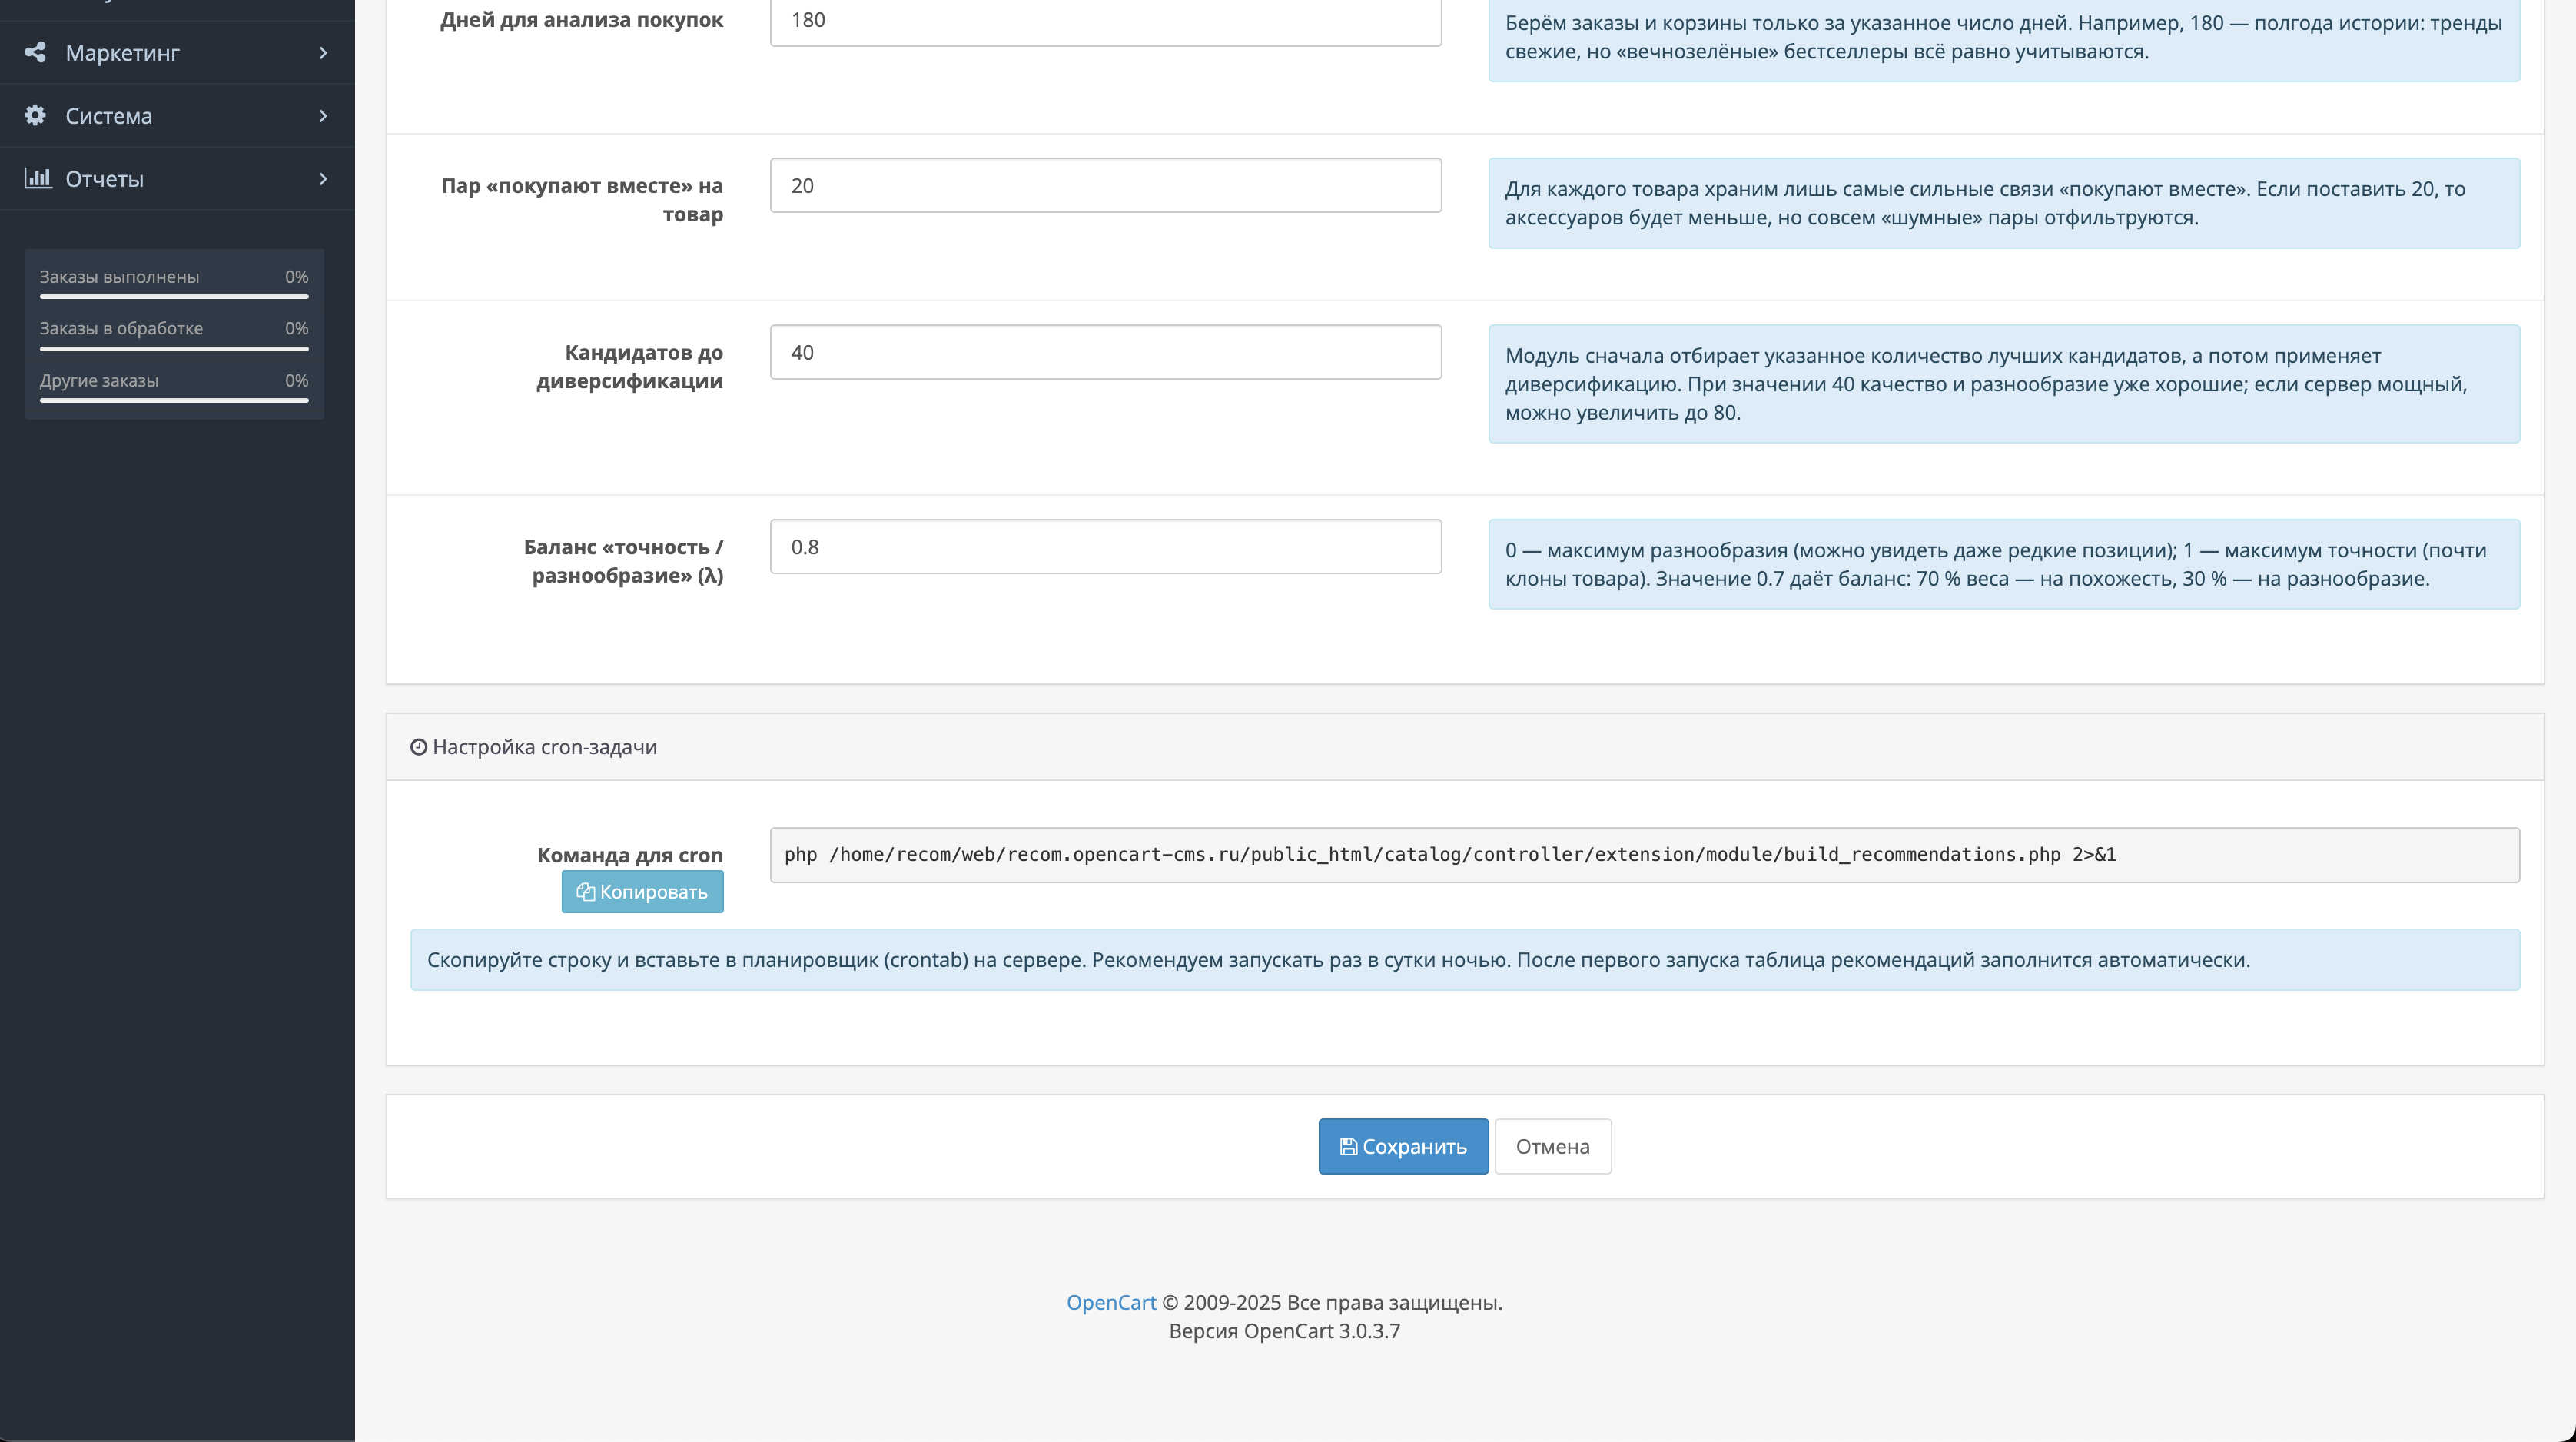Click the copyright text © 2009-2025
The image size is (2576, 1442).
tap(1331, 1302)
